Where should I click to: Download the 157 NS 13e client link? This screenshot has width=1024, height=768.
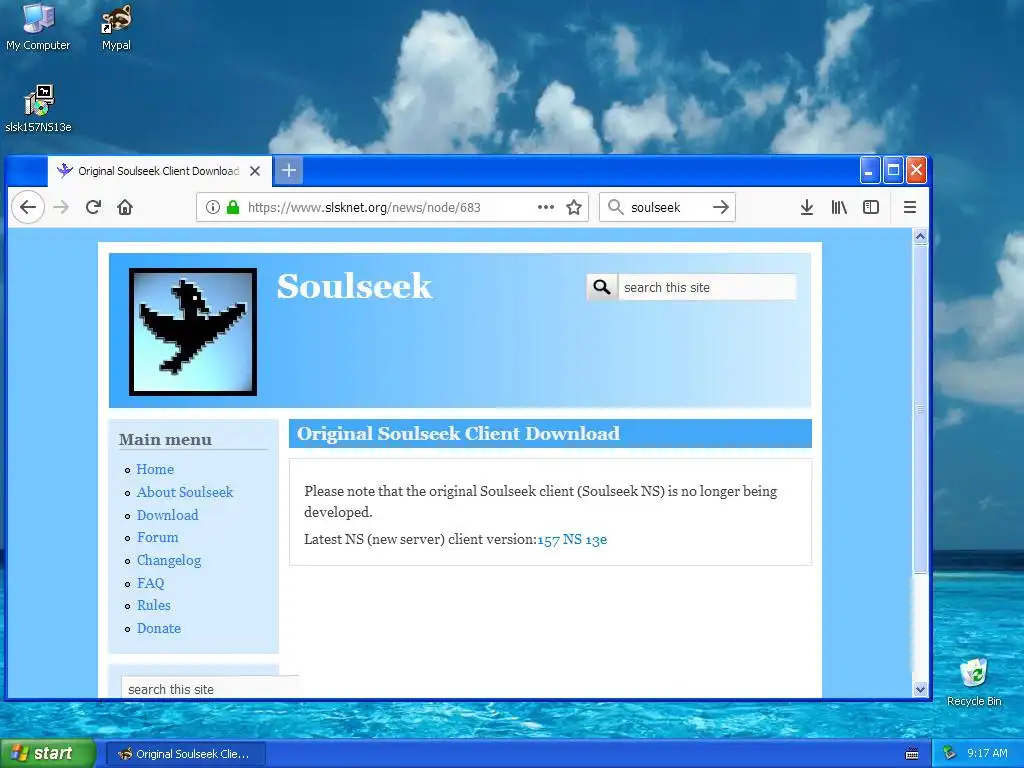point(572,539)
